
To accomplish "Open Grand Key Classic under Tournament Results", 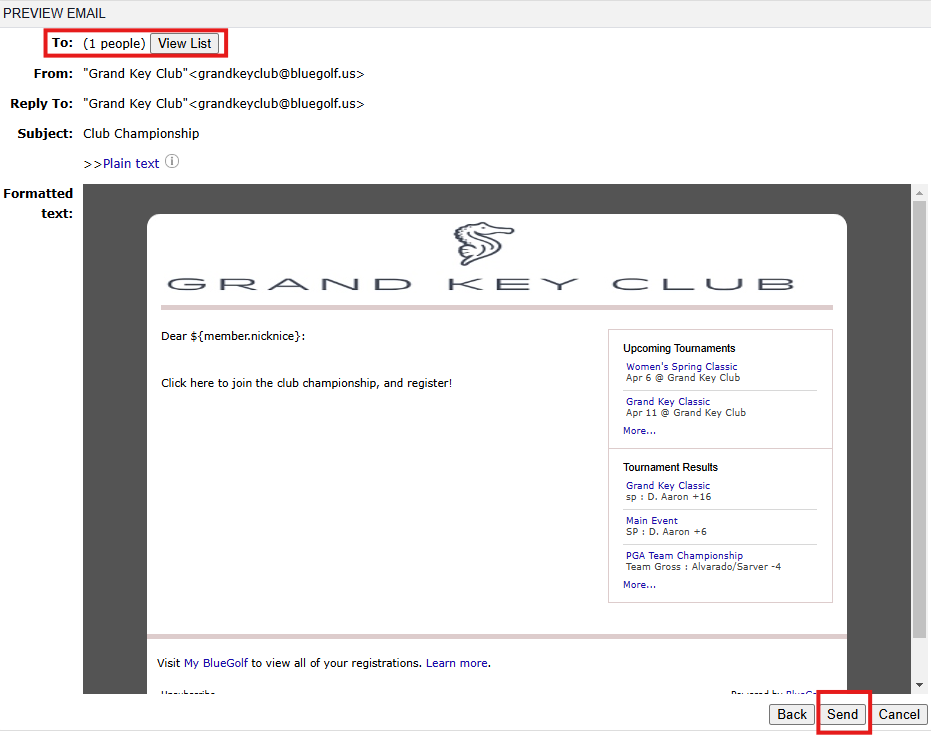I will pos(668,485).
